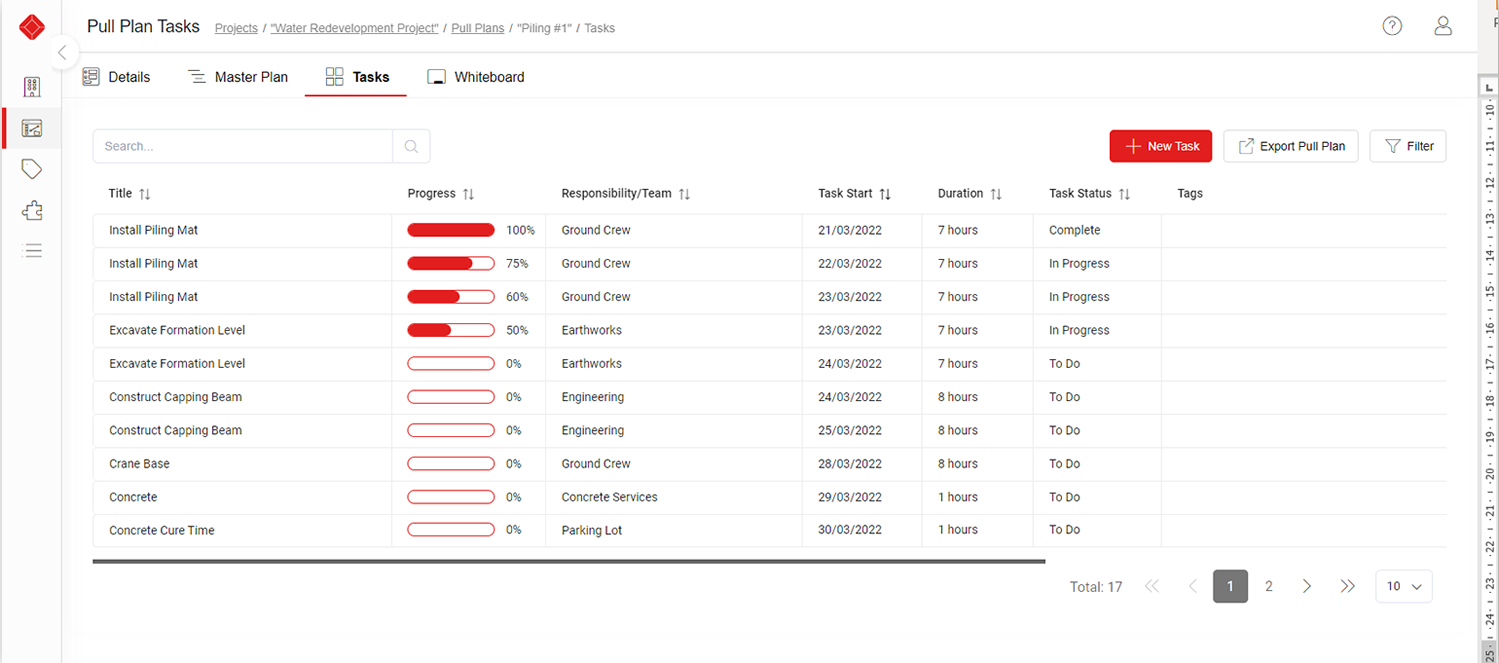The height and width of the screenshot is (663, 1499).
Task: Go to previous page arrow
Action: click(x=1192, y=586)
